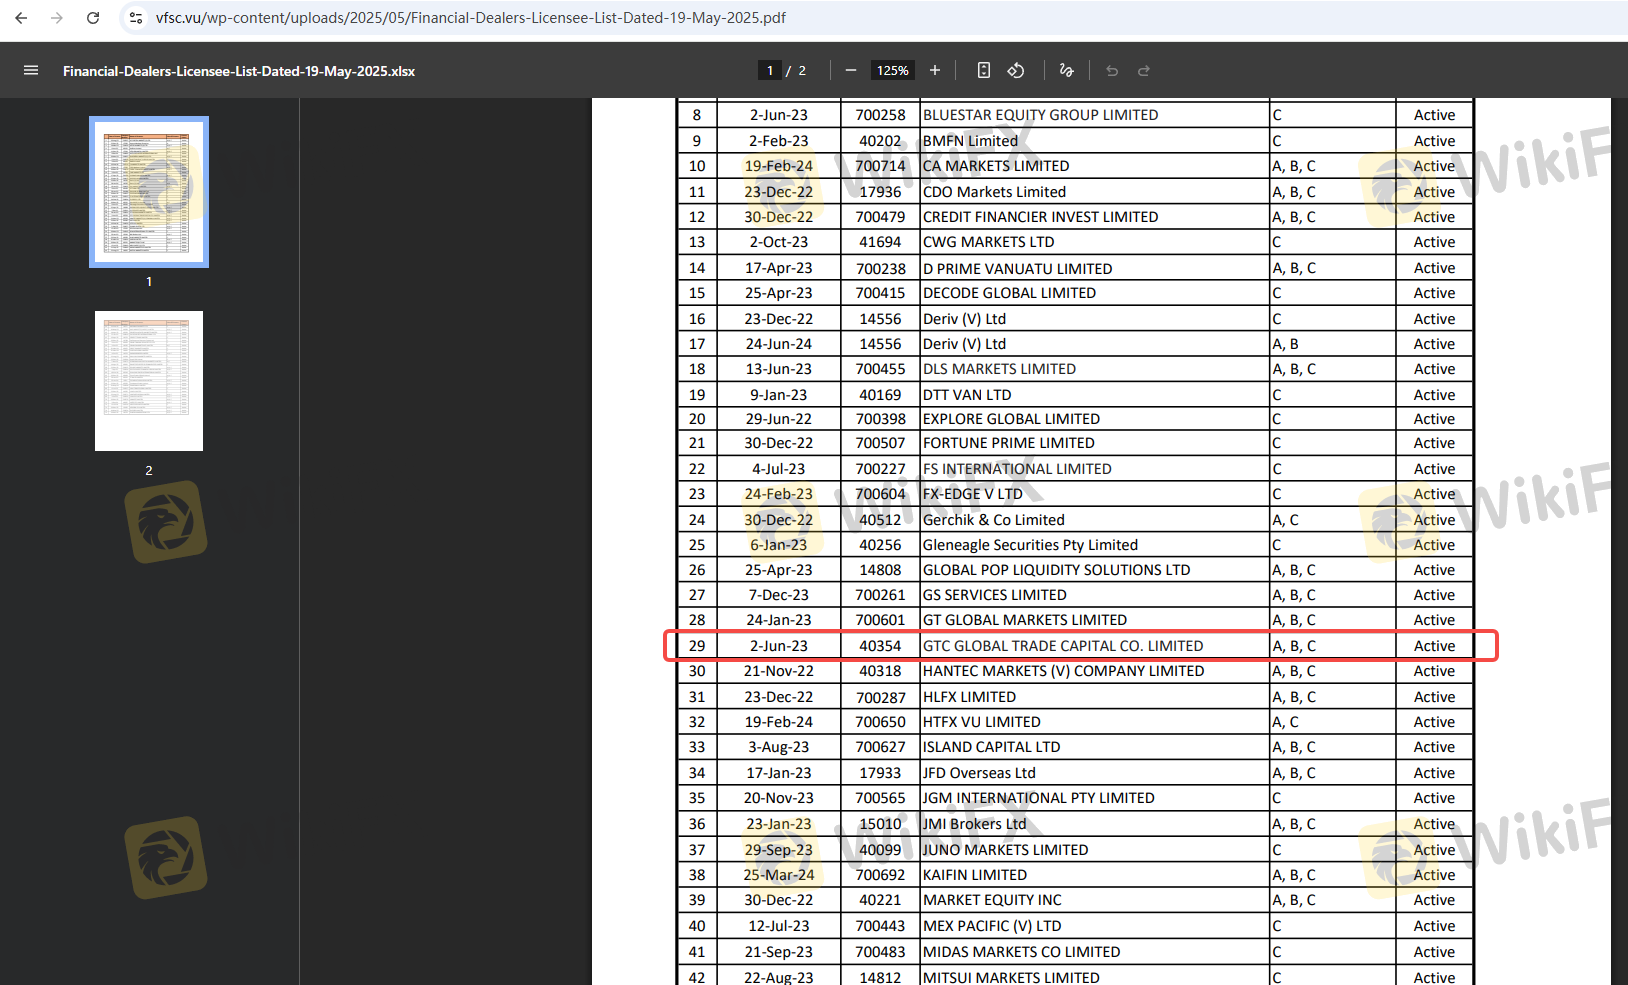Reload the current page
Viewport: 1628px width, 985px height.
click(x=93, y=18)
